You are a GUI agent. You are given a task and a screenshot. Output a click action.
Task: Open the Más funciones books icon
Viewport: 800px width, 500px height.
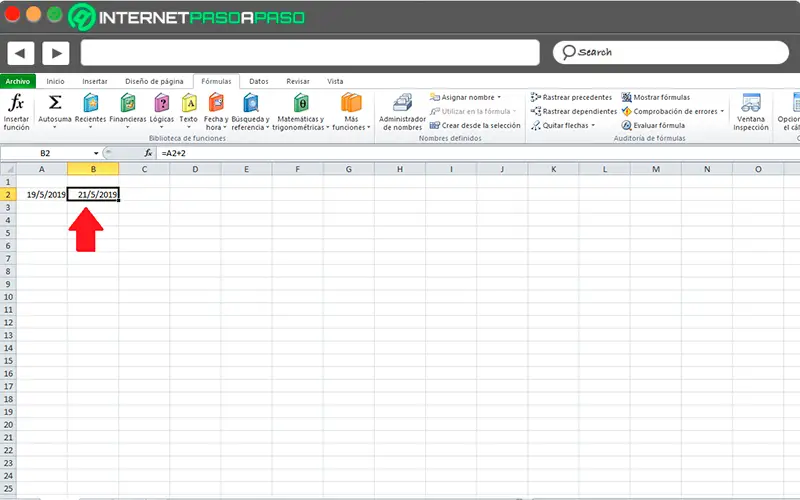click(351, 103)
